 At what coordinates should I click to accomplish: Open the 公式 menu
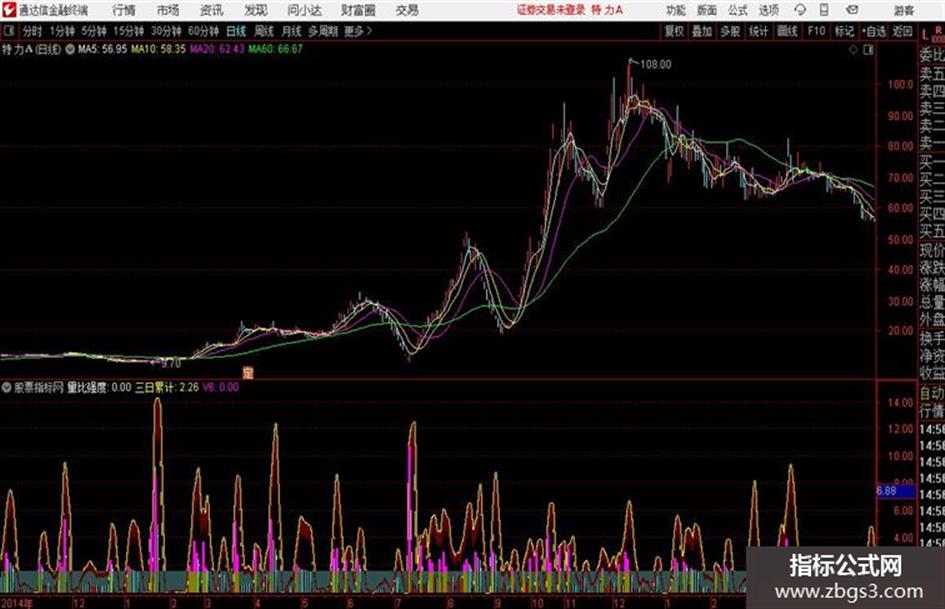pyautogui.click(x=738, y=10)
